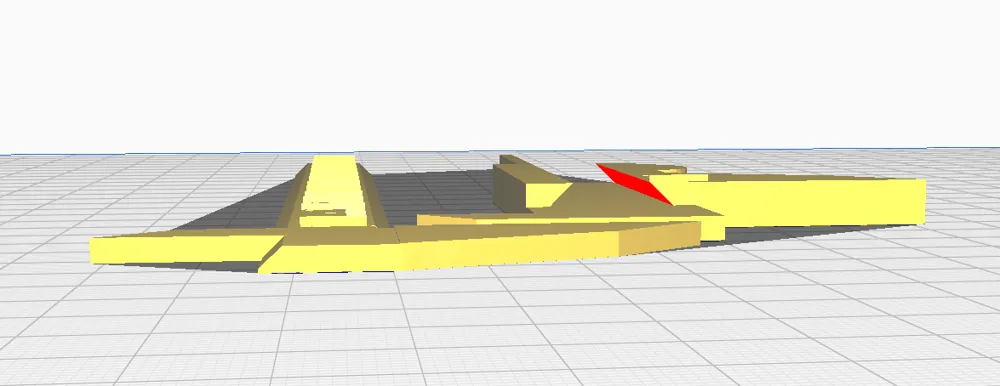Select the thin yellow strip across the model's middle

561,219
